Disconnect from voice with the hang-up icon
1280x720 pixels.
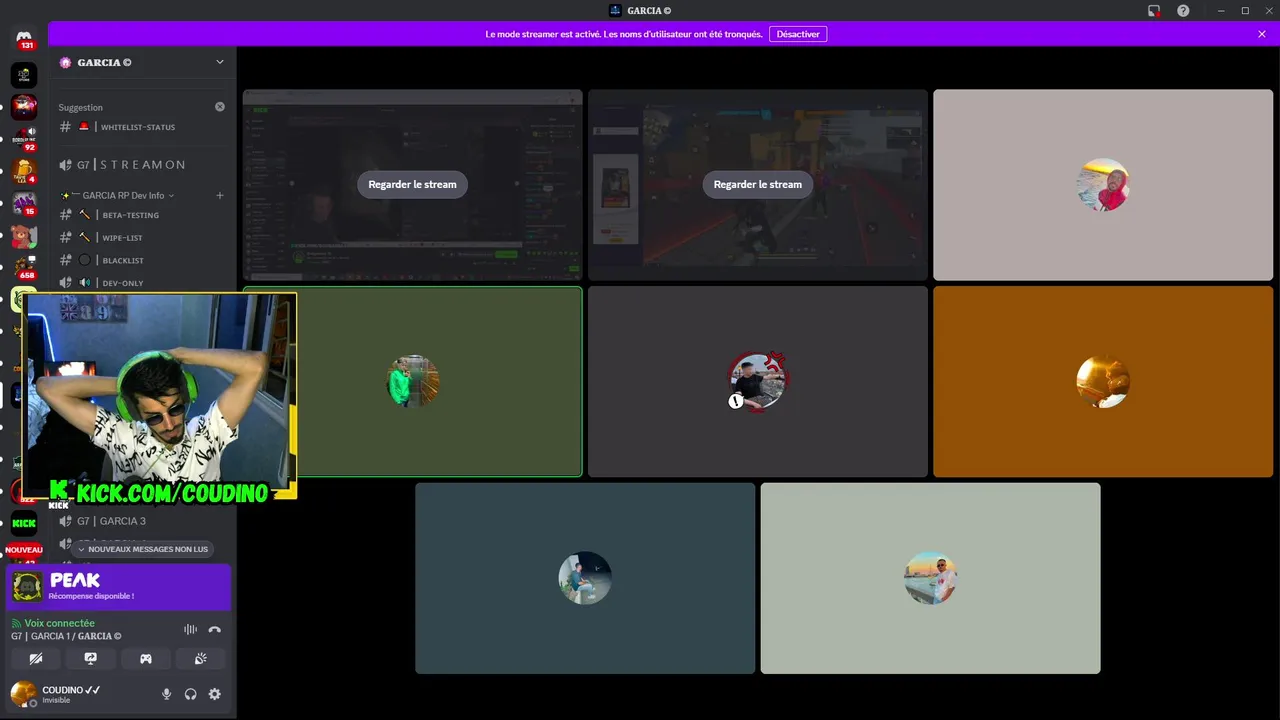pyautogui.click(x=214, y=629)
